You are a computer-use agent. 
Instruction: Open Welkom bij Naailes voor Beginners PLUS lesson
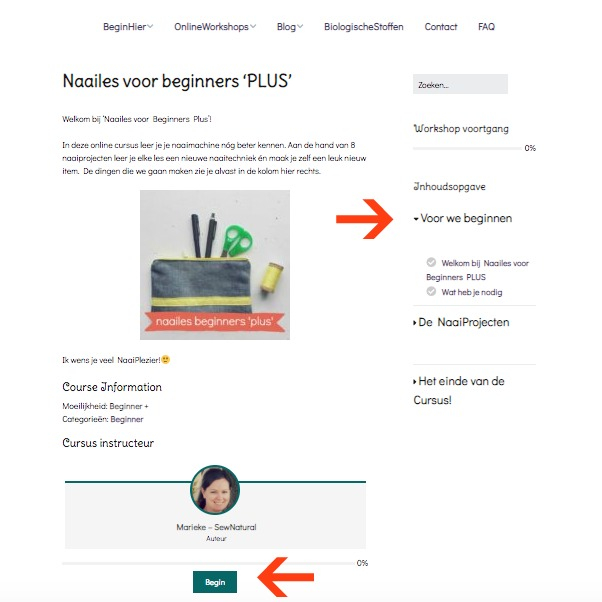point(478,270)
